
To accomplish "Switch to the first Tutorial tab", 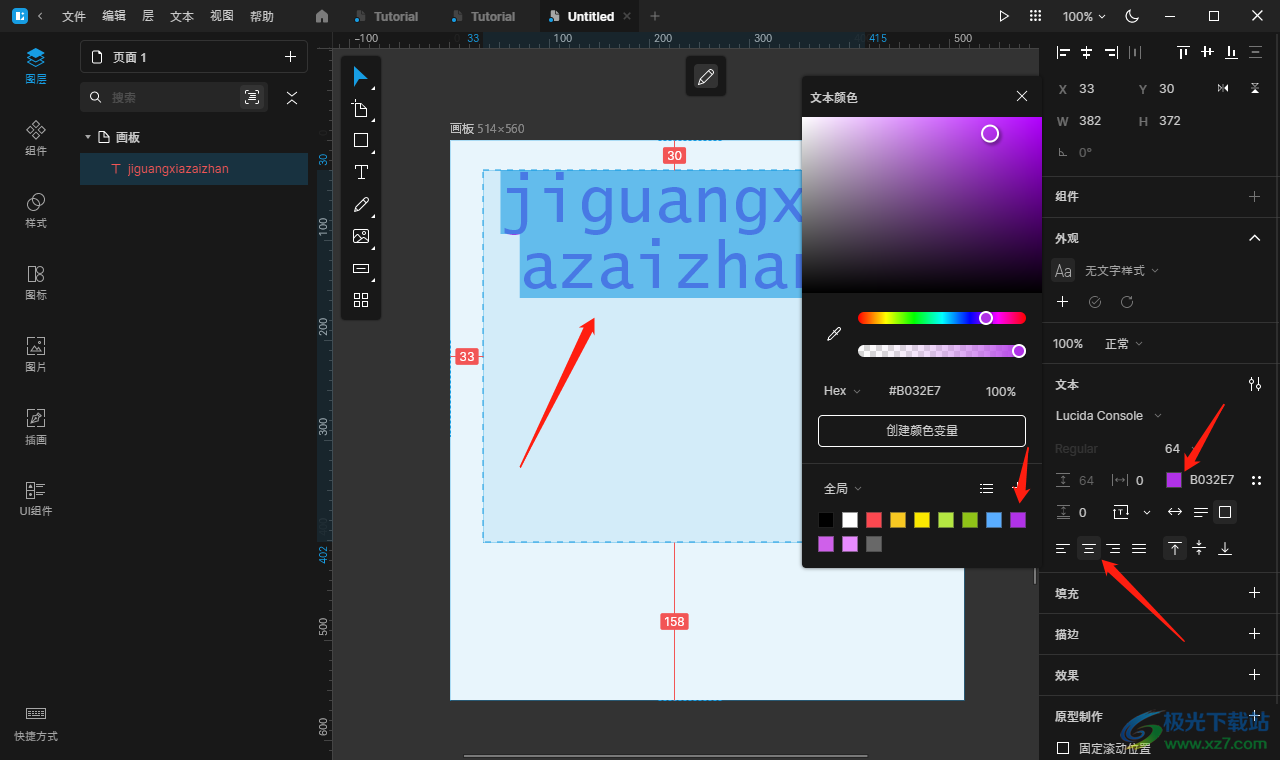I will pos(386,16).
